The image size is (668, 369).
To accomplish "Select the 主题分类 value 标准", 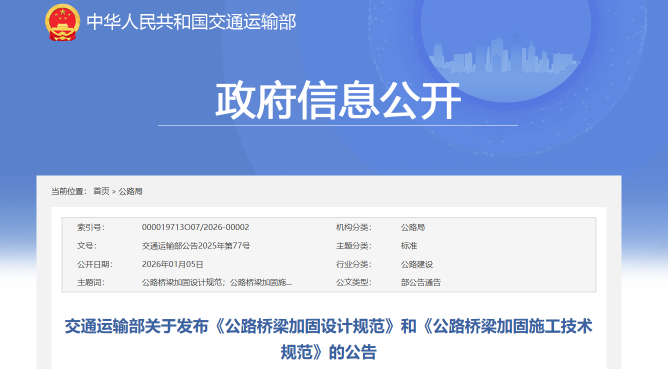I will coord(409,246).
